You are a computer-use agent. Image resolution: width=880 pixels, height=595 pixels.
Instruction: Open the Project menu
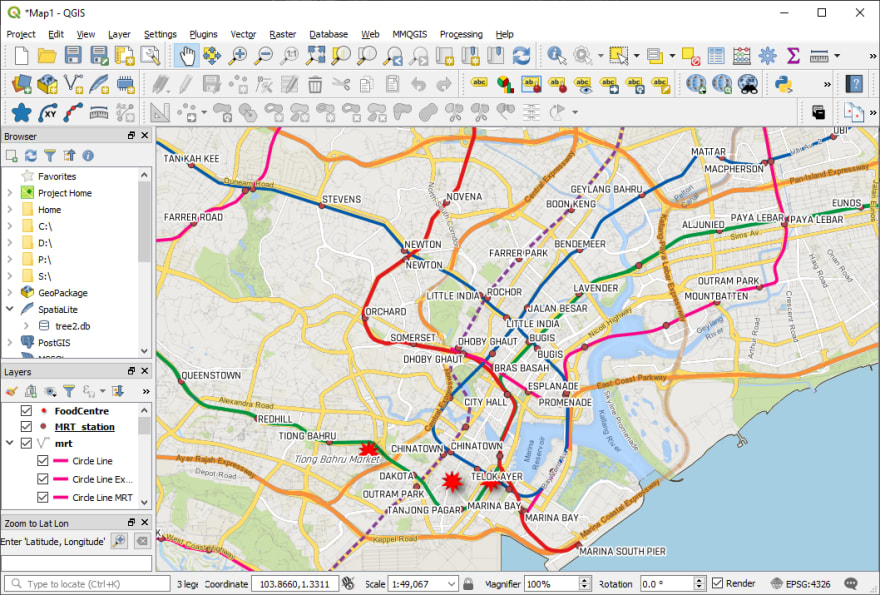(x=21, y=34)
